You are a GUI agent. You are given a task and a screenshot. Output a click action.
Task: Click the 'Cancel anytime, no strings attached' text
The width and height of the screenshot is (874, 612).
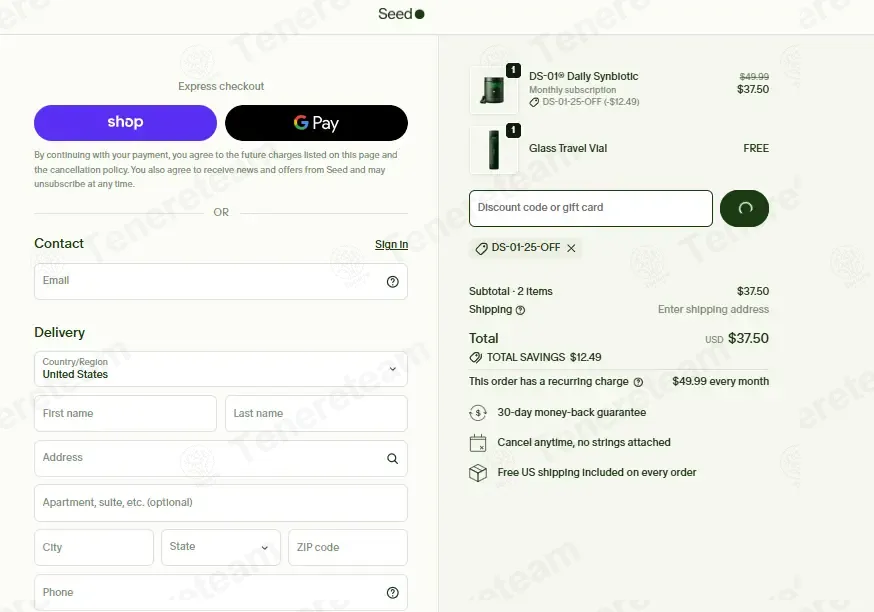(584, 443)
